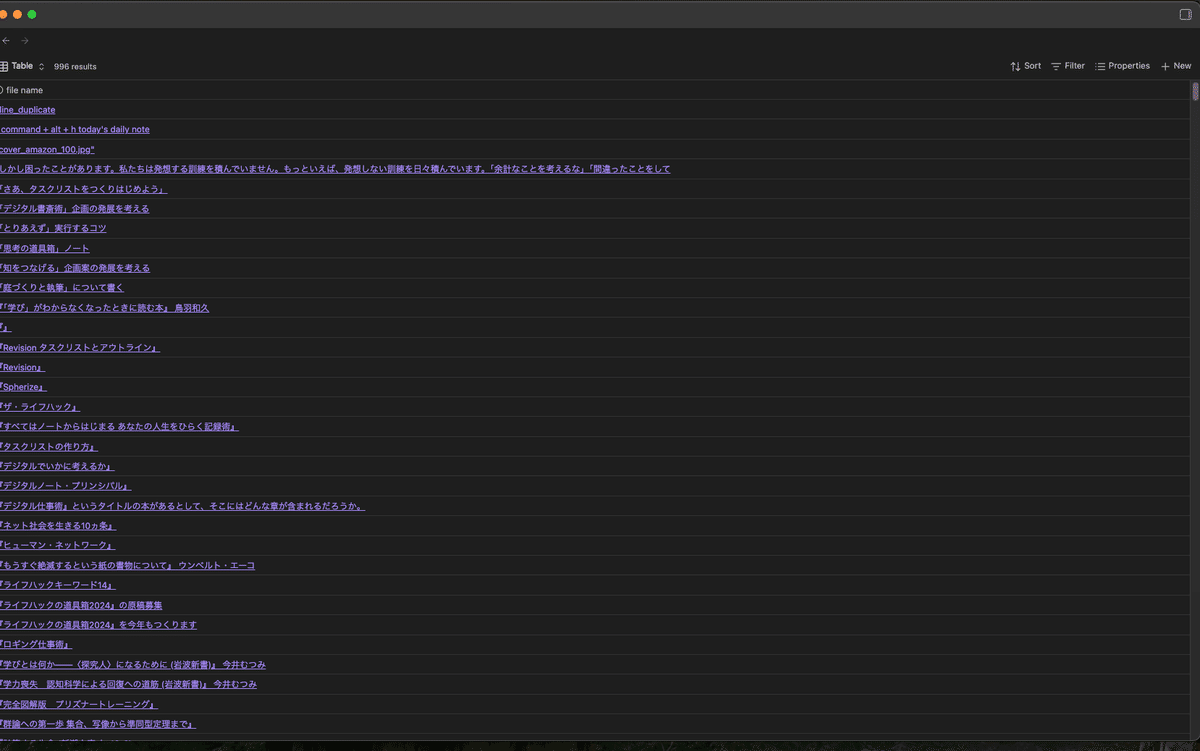
Task: Open 『ライフハックの道具箱2024』を今年もつくります
Action: pos(98,625)
